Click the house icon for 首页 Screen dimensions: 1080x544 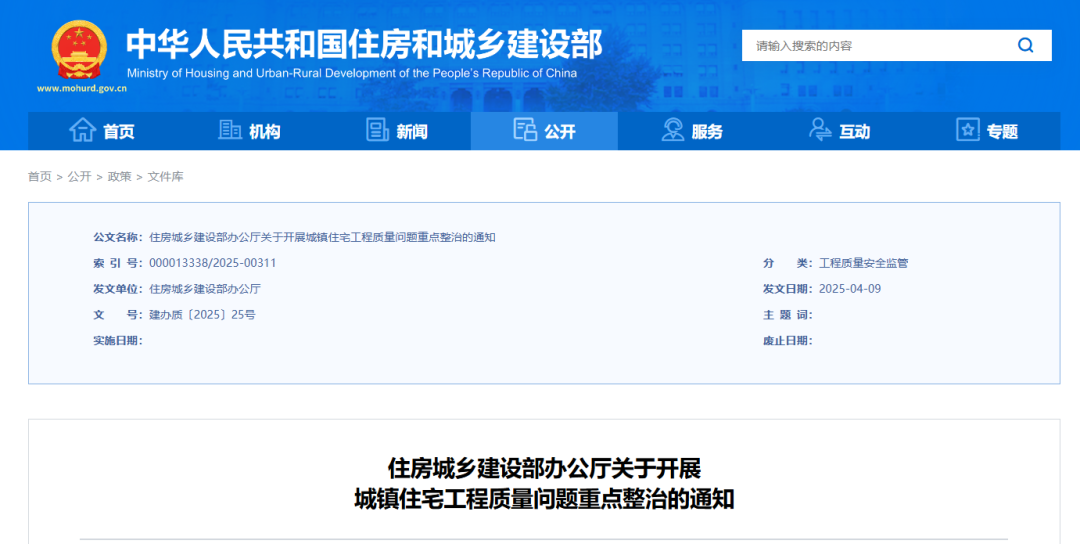(82, 130)
